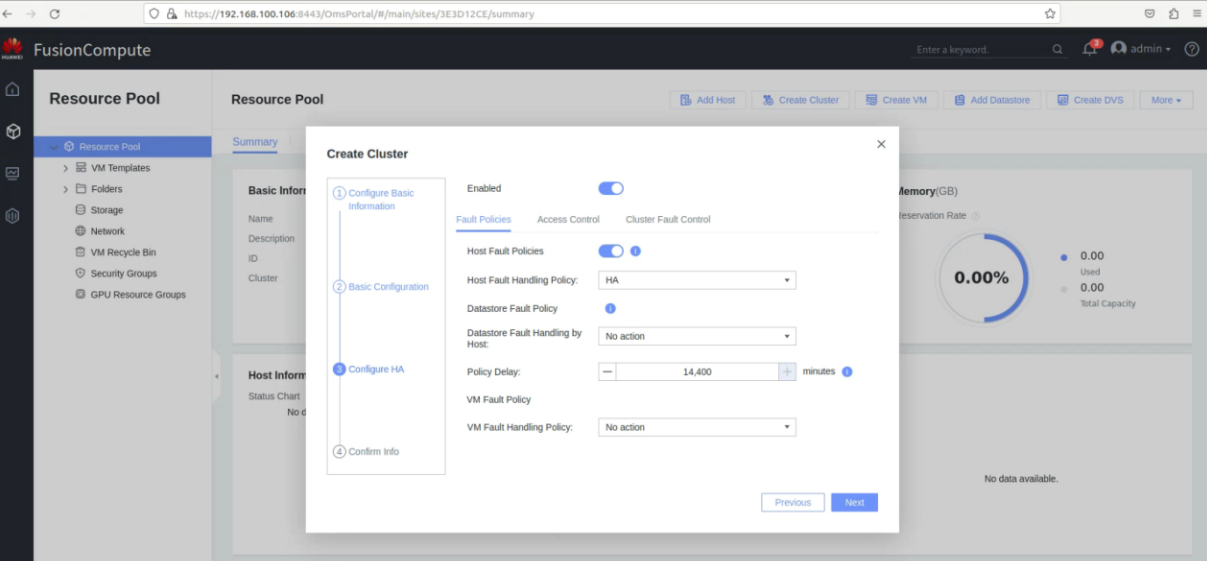
Task: Expand the Folders tree node
Action: pos(66,189)
